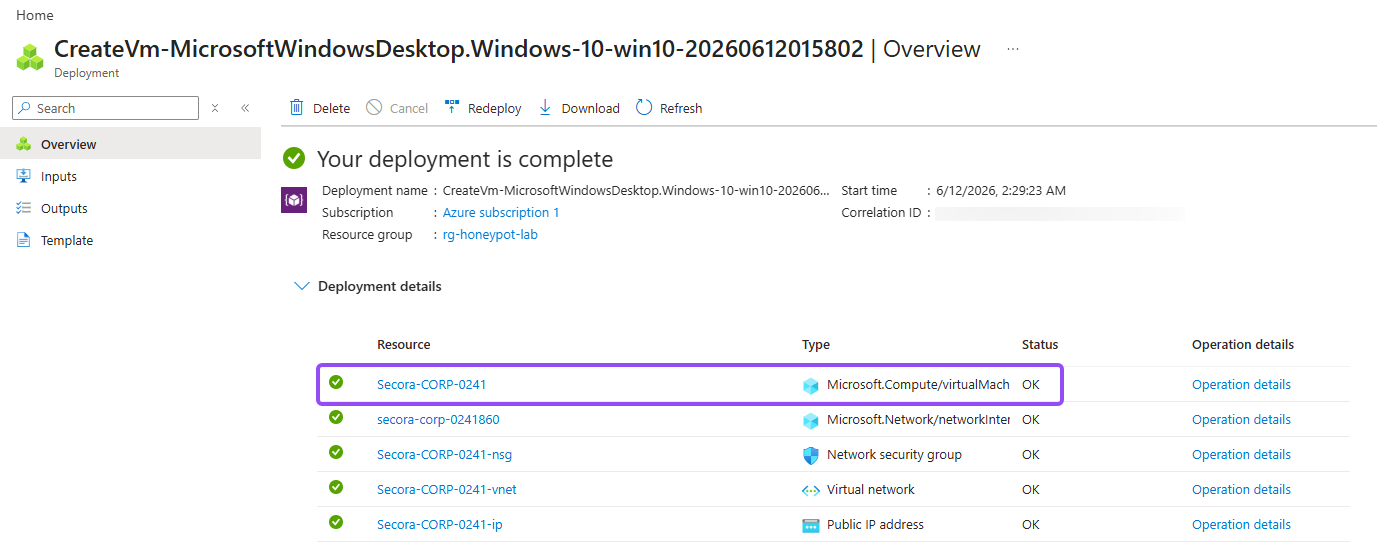Click the Status column header
1377x554 pixels.
pos(1040,344)
